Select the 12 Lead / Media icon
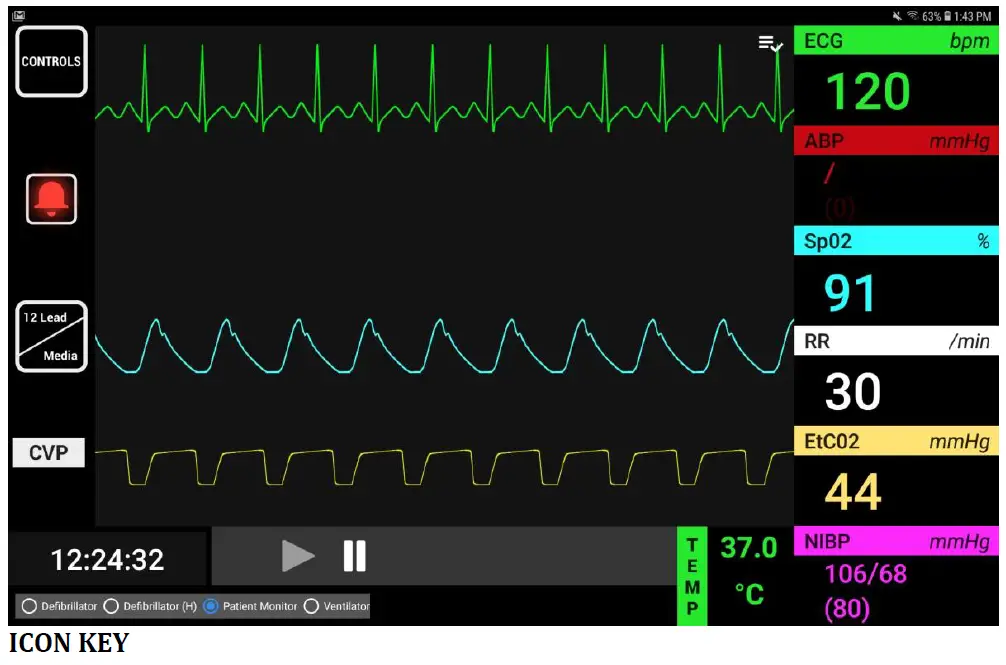1006x665 pixels. pos(51,336)
